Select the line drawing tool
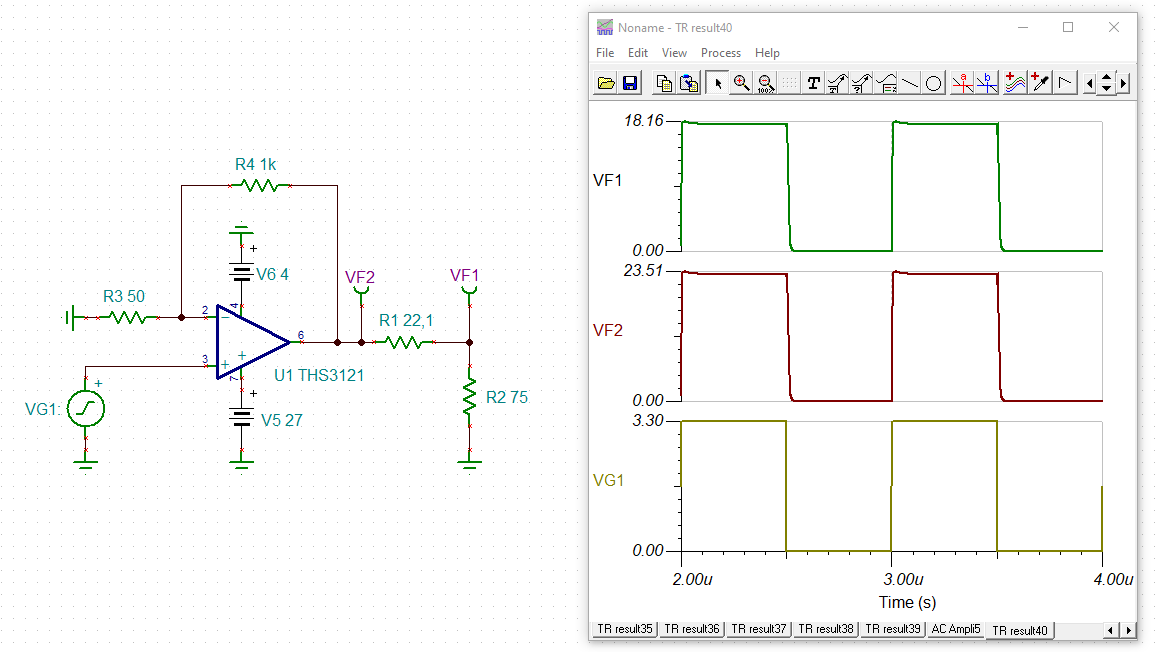Image resolution: width=1162 pixels, height=652 pixels. point(910,83)
